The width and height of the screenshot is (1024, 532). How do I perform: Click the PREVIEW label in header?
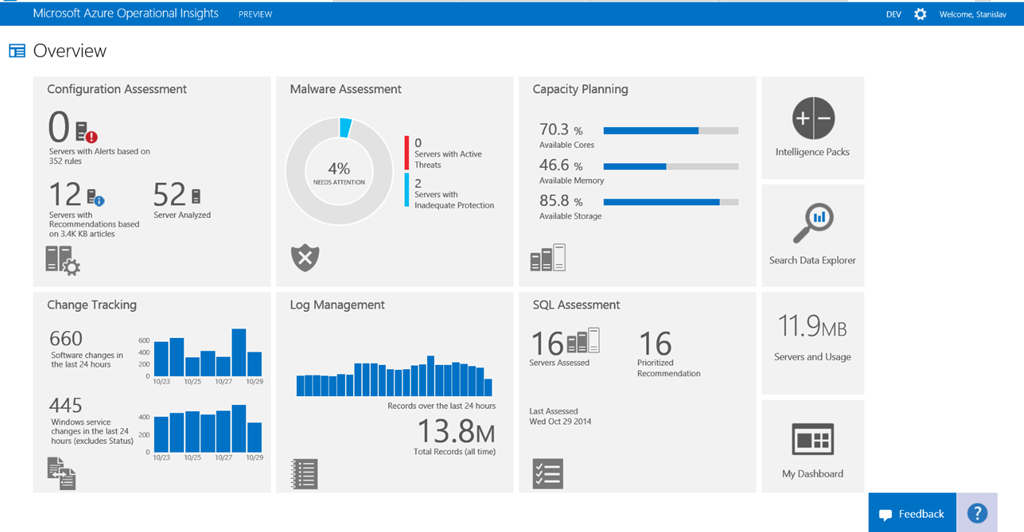point(255,15)
